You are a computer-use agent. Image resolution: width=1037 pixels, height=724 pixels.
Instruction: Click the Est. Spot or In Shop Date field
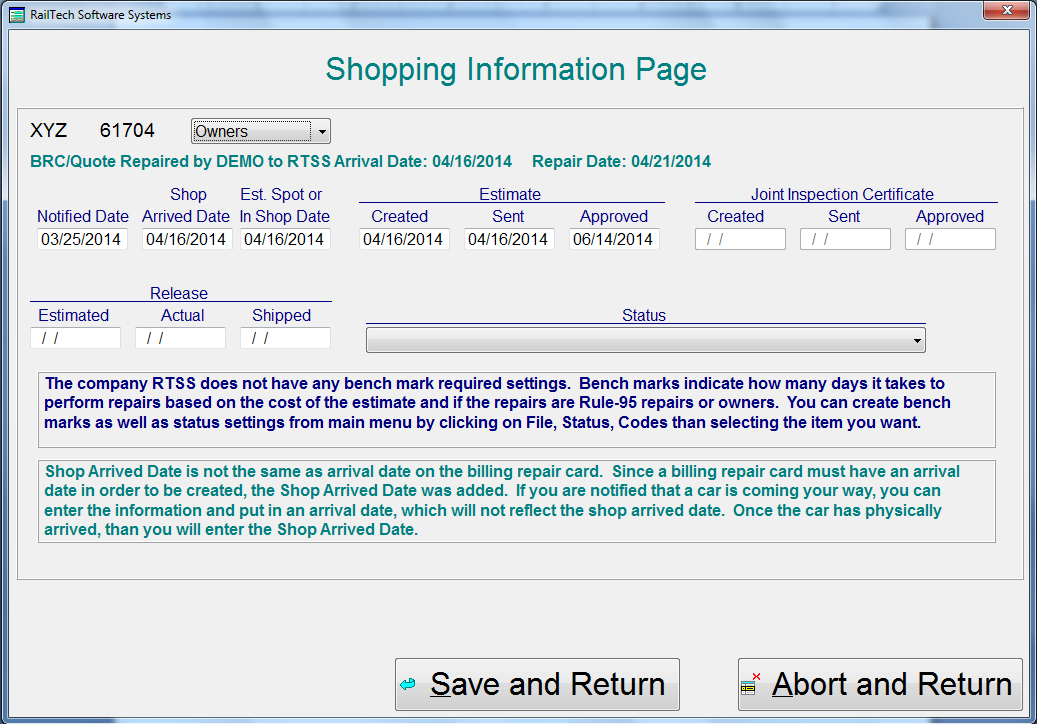[x=285, y=240]
